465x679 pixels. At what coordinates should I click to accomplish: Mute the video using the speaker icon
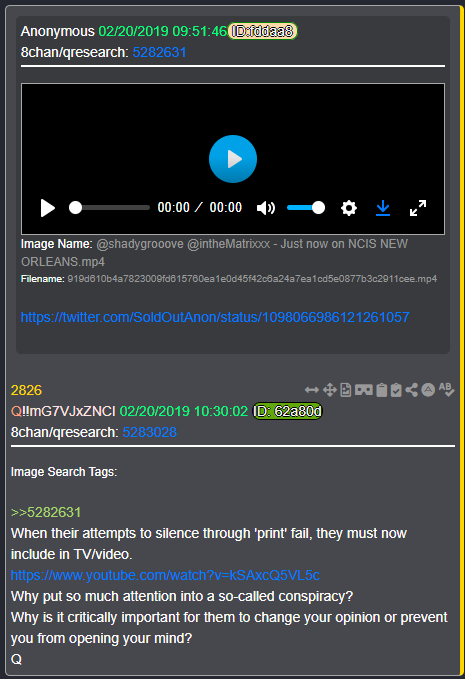pos(266,208)
